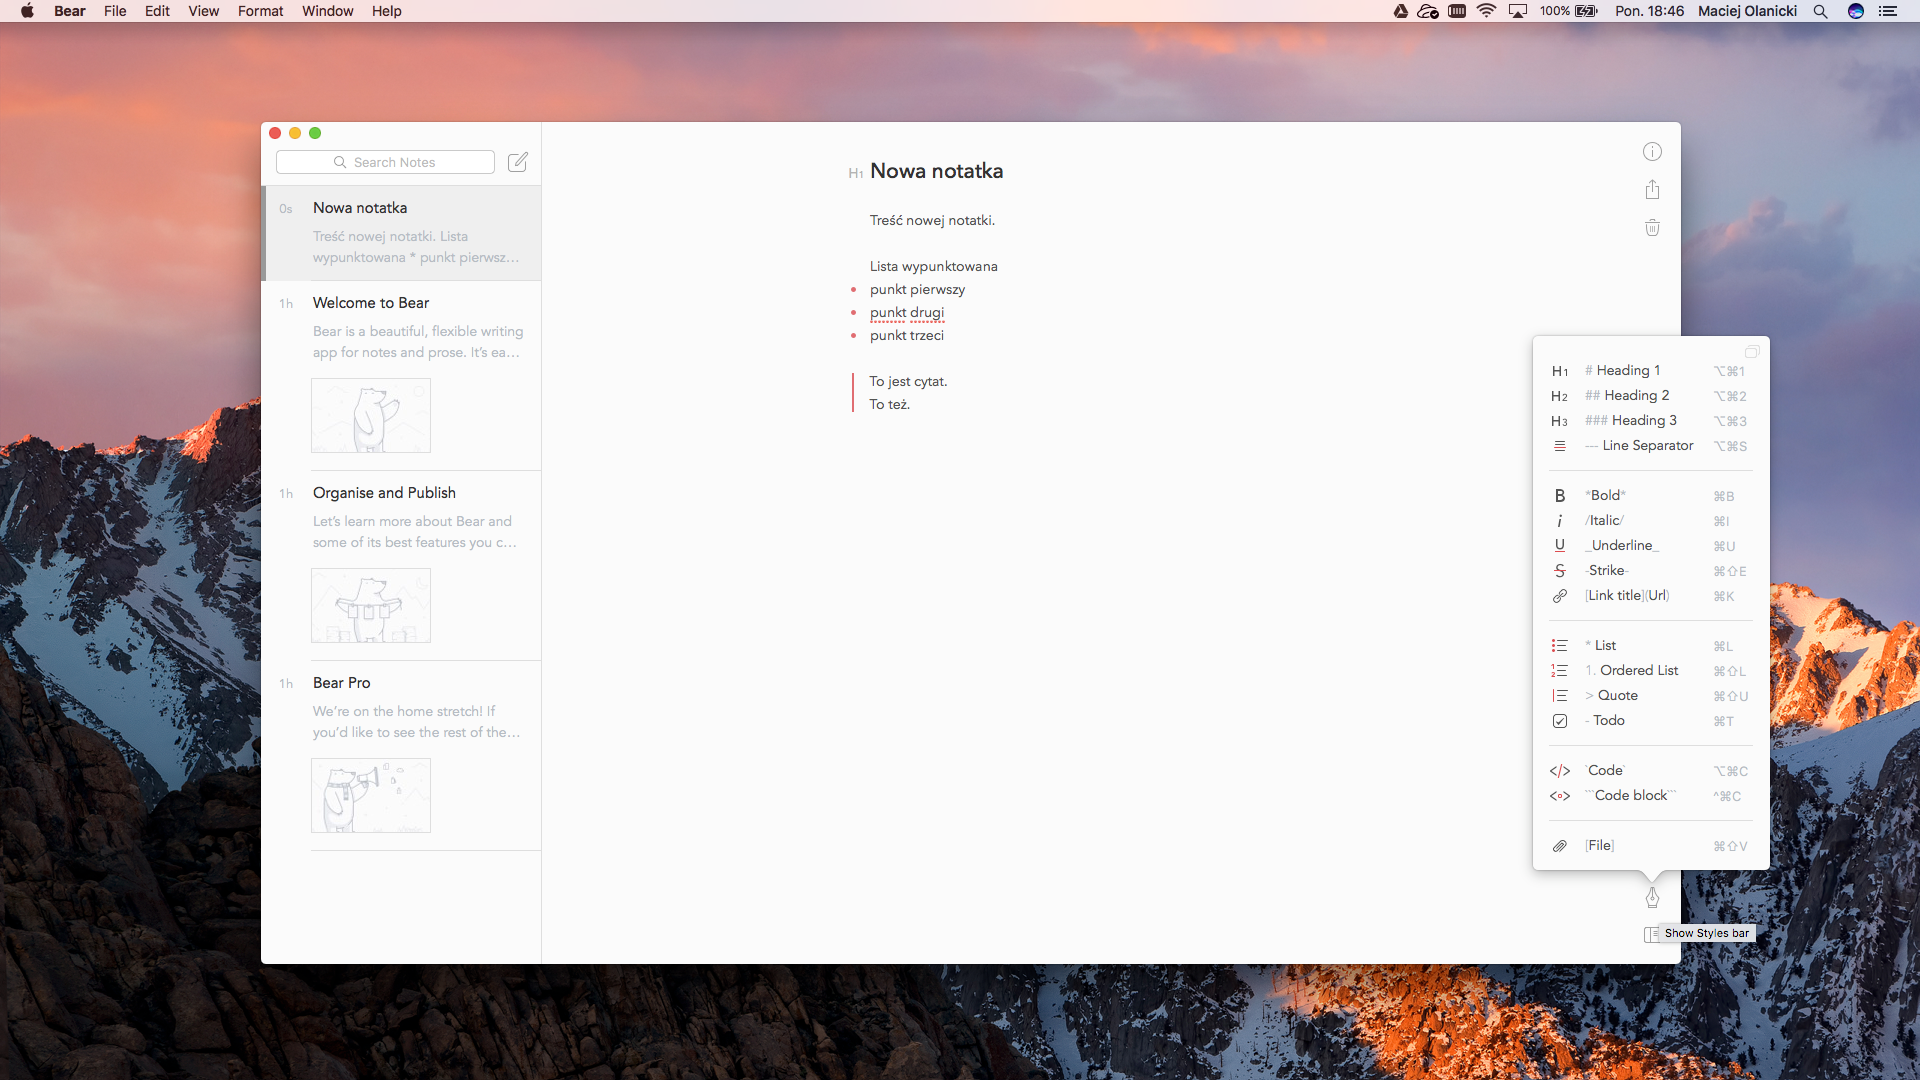Toggle Underline style in popup
Viewport: 1920px width, 1080px height.
tap(1621, 546)
